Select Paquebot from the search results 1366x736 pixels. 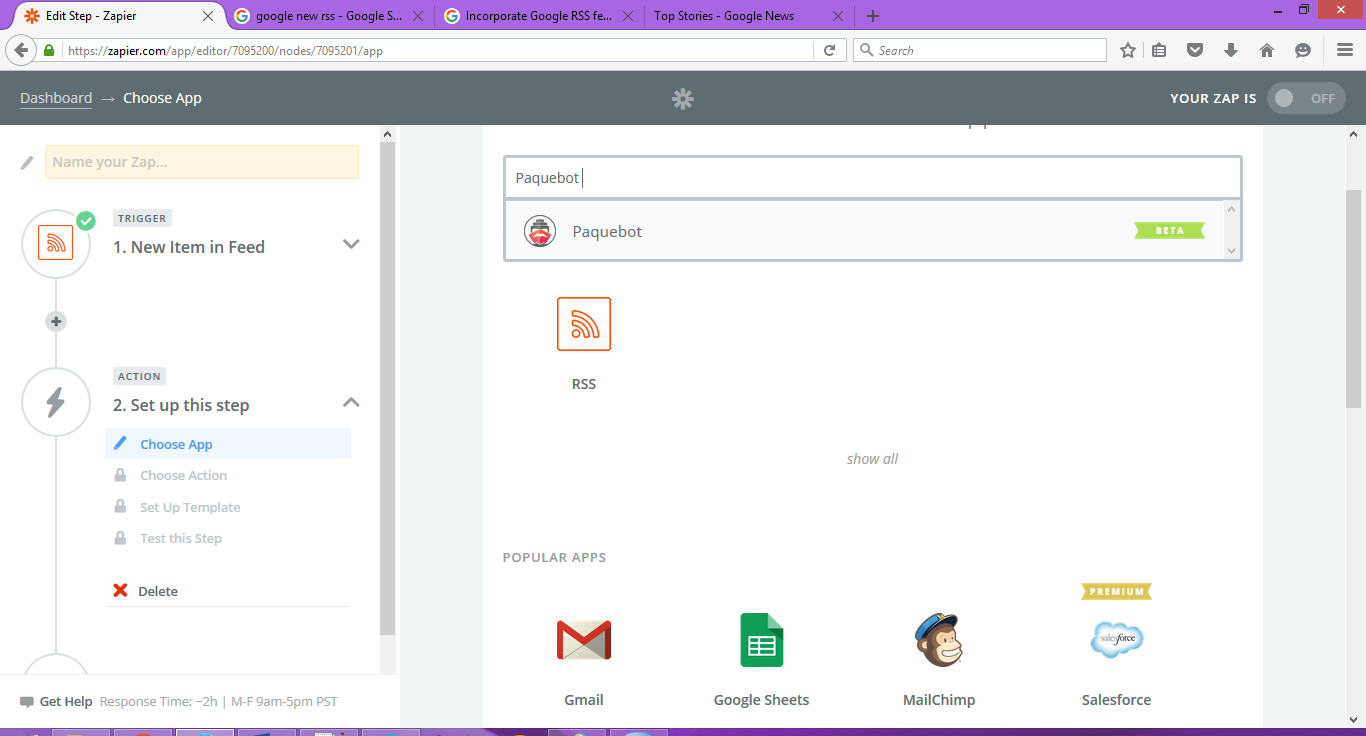(x=866, y=231)
